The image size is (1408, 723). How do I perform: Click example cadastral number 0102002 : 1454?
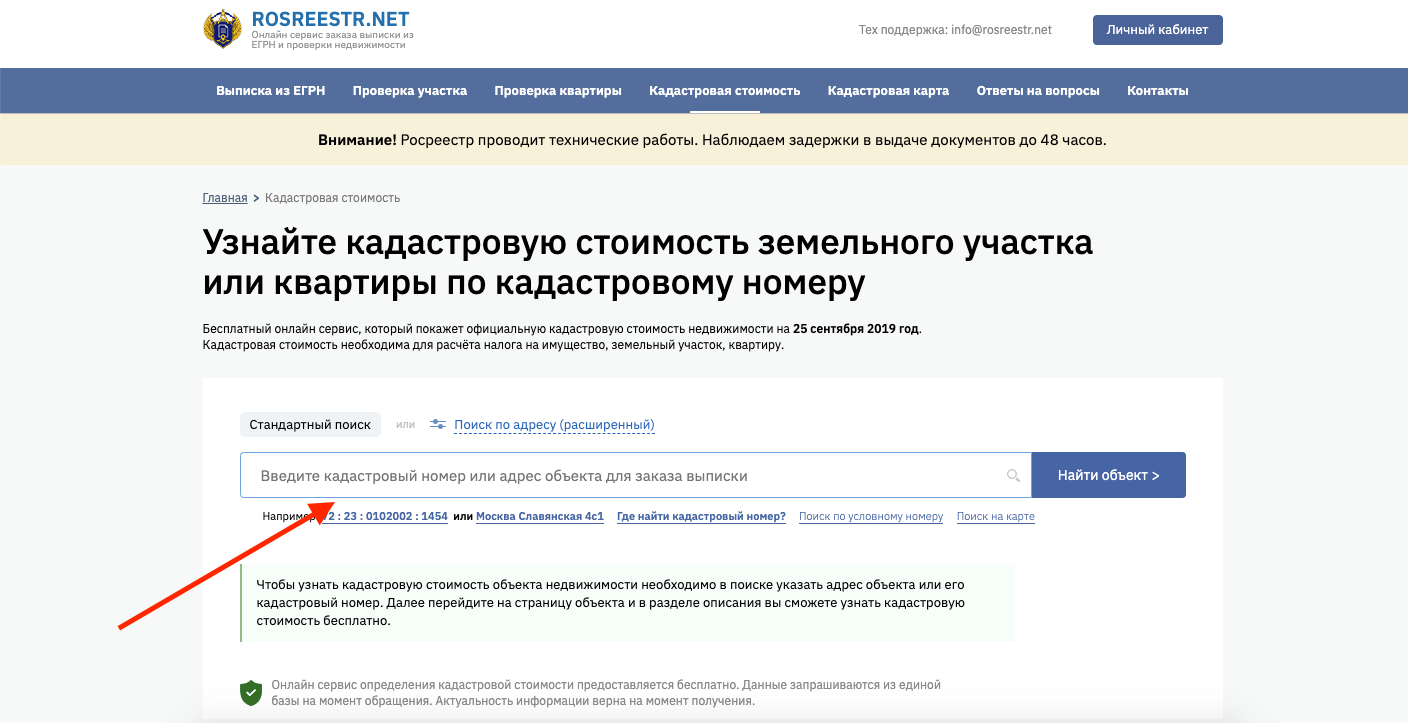(x=384, y=517)
